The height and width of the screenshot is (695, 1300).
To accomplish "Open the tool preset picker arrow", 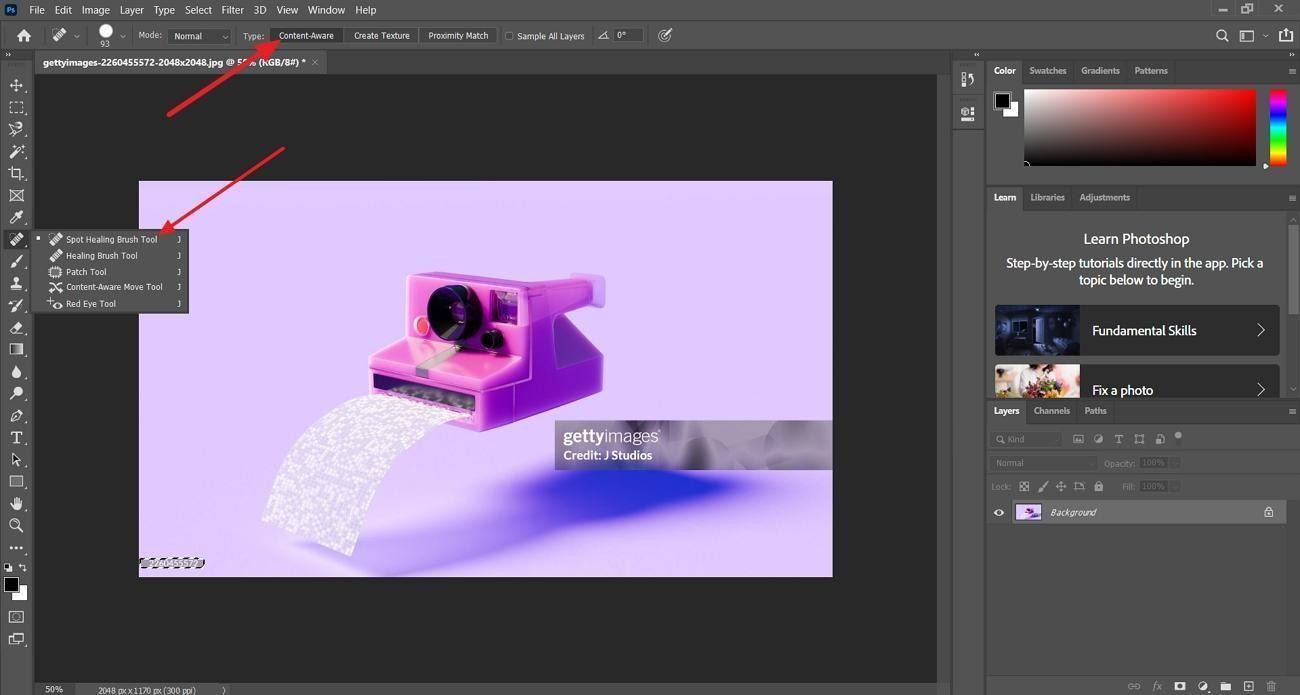I will coord(77,36).
